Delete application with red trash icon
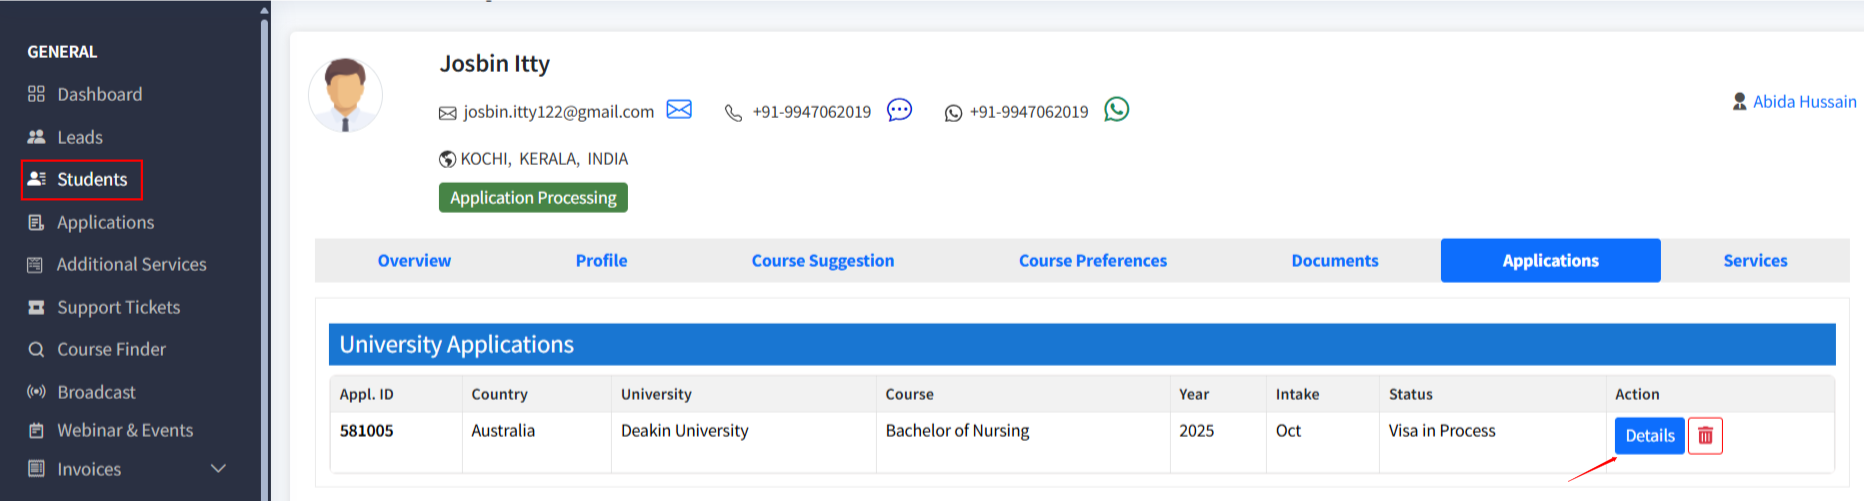 point(1705,436)
